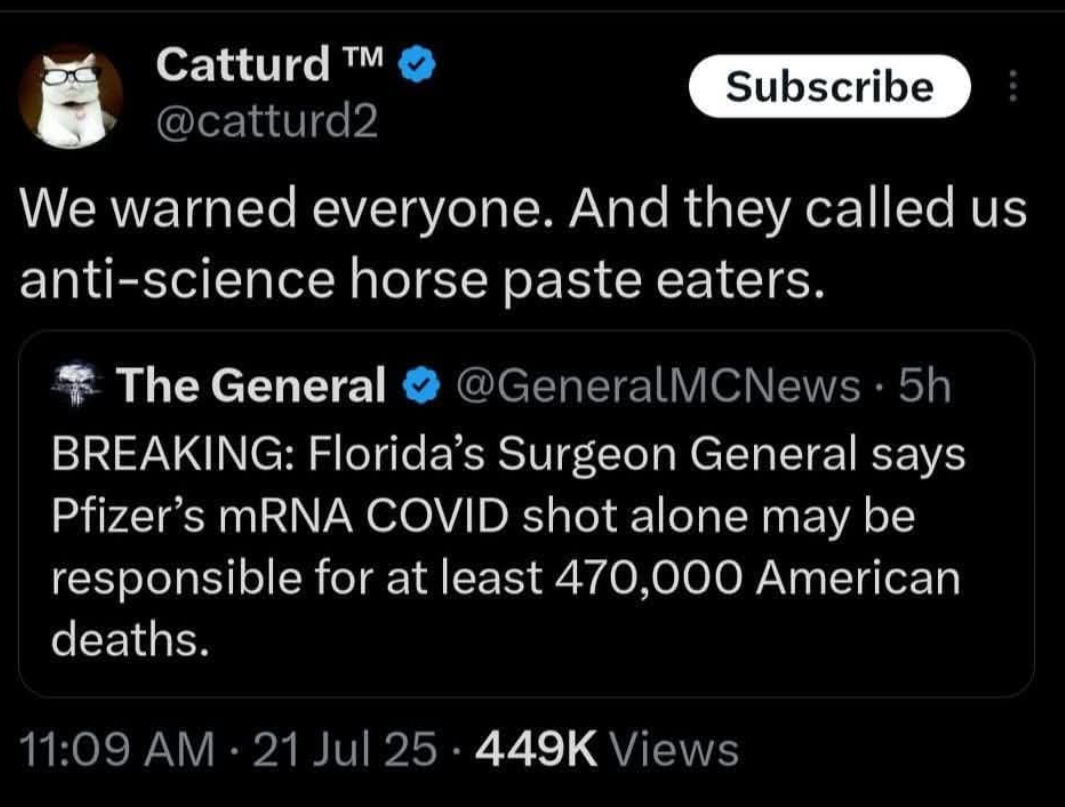Open The General's display name link
Viewport: 1065px width, 807px height.
[252, 385]
